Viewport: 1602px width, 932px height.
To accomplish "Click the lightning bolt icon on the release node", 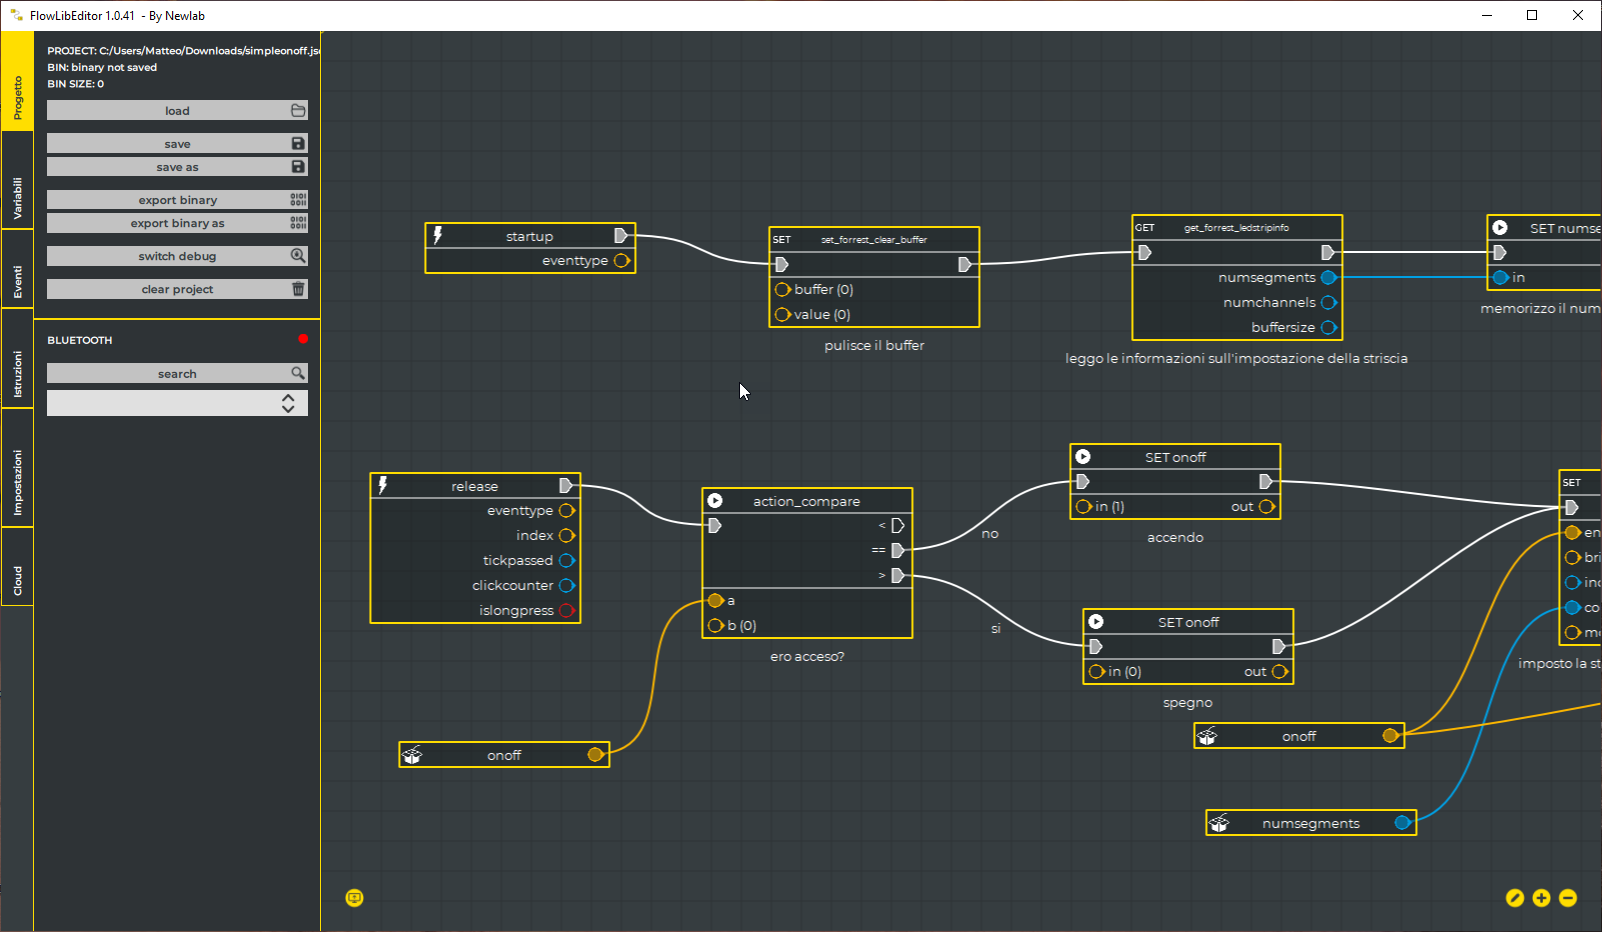I will pos(383,485).
